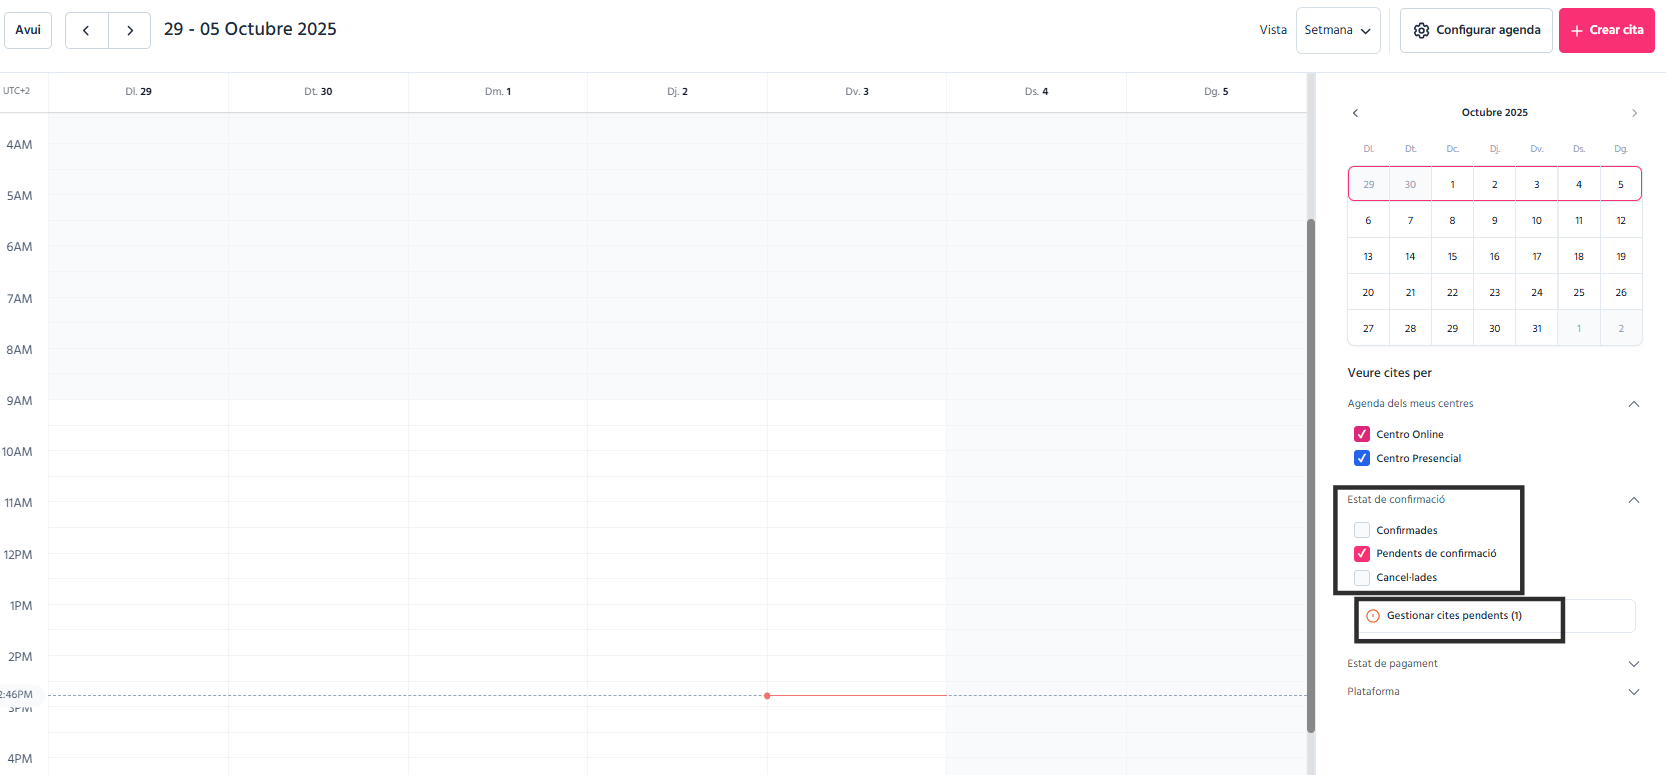Click the 29 - 05 Octubre 2025 heading
Screen dimensions: 1666x775
[x=250, y=29]
